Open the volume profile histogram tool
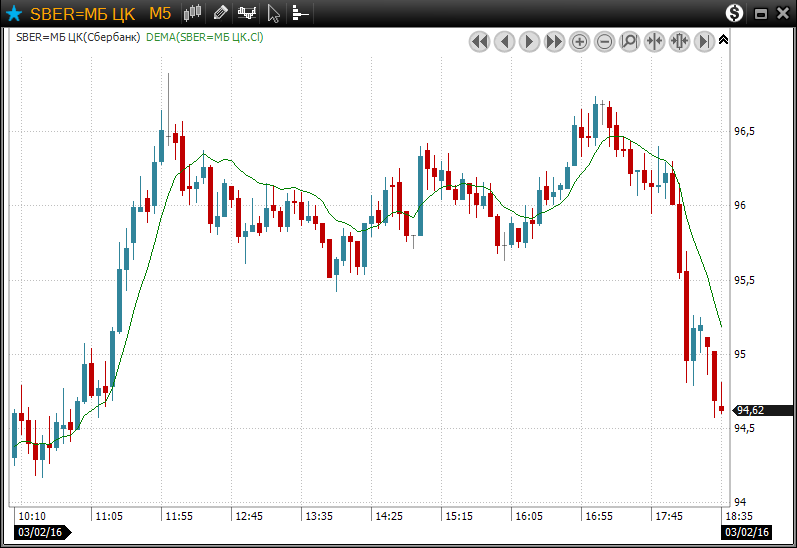 (x=300, y=13)
